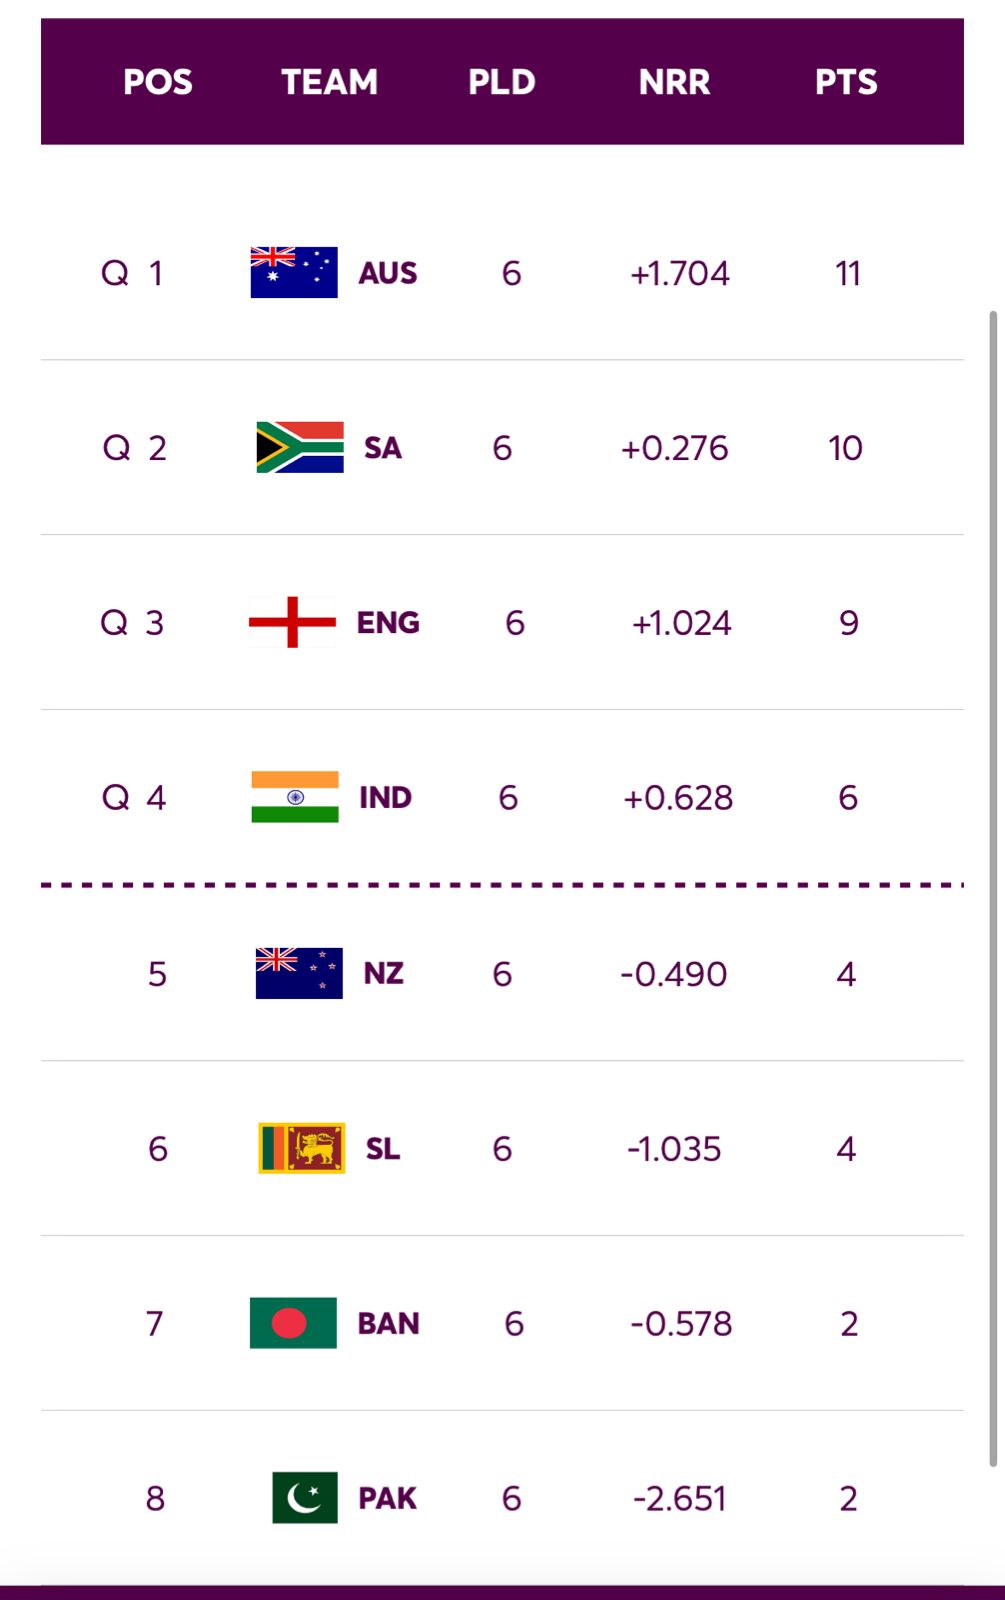
Task: Open the PAK team name
Action: [387, 1499]
